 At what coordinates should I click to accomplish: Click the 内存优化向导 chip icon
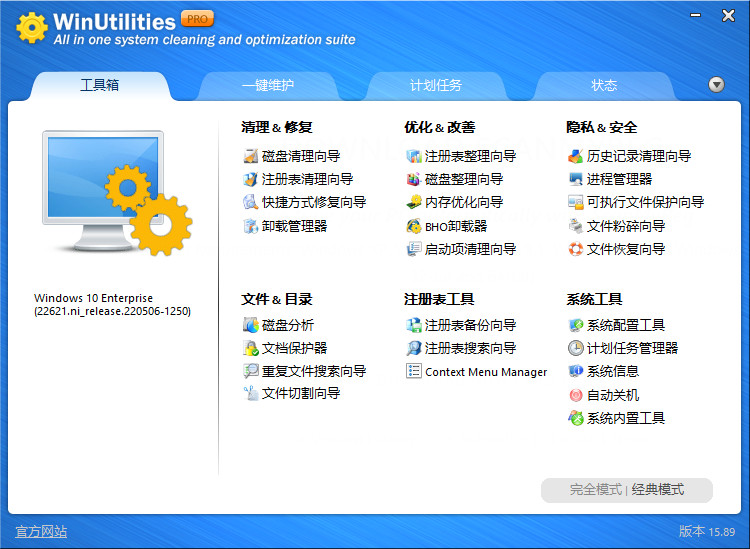point(414,202)
